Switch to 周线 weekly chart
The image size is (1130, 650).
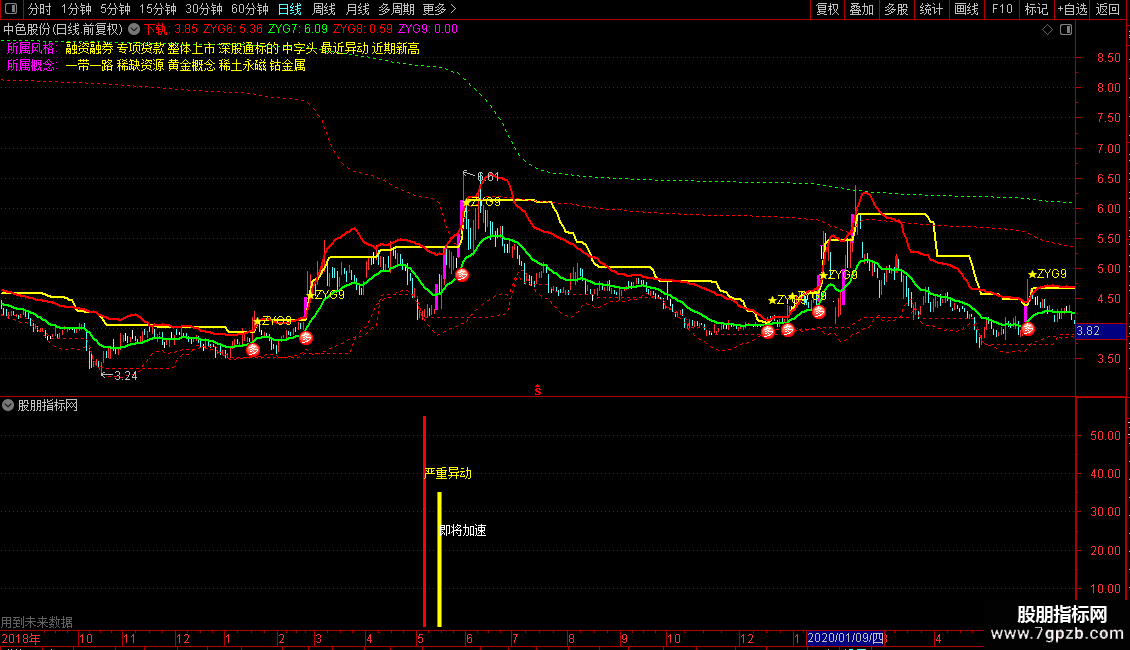pos(324,9)
